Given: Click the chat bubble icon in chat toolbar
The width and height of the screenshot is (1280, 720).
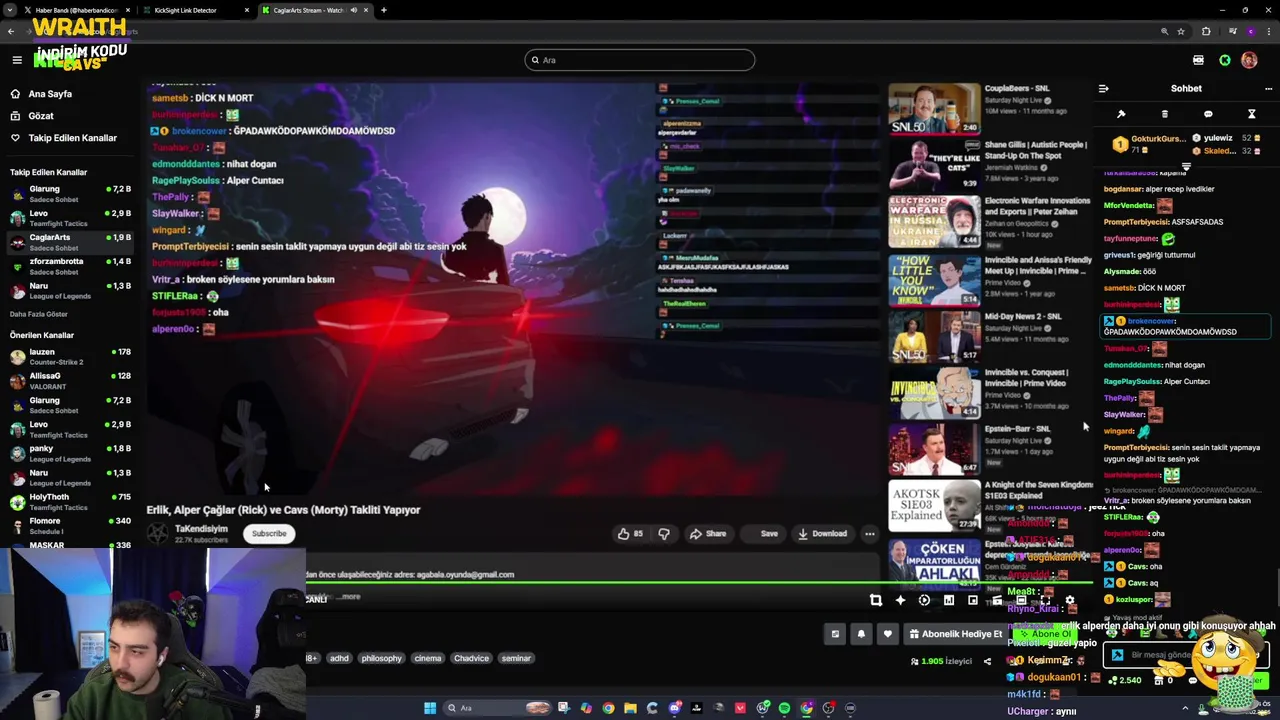Looking at the screenshot, I should pyautogui.click(x=1208, y=114).
